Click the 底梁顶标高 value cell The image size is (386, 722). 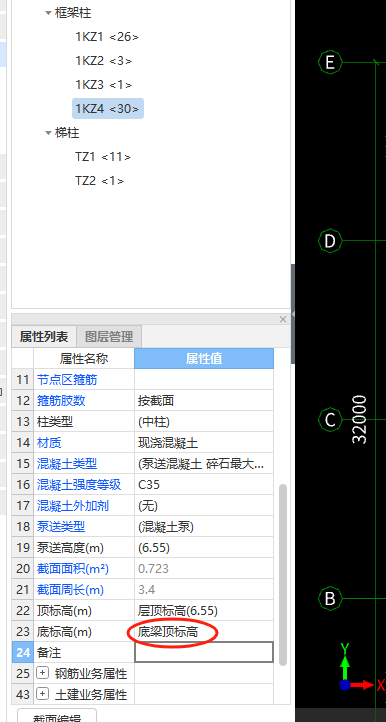coord(204,632)
